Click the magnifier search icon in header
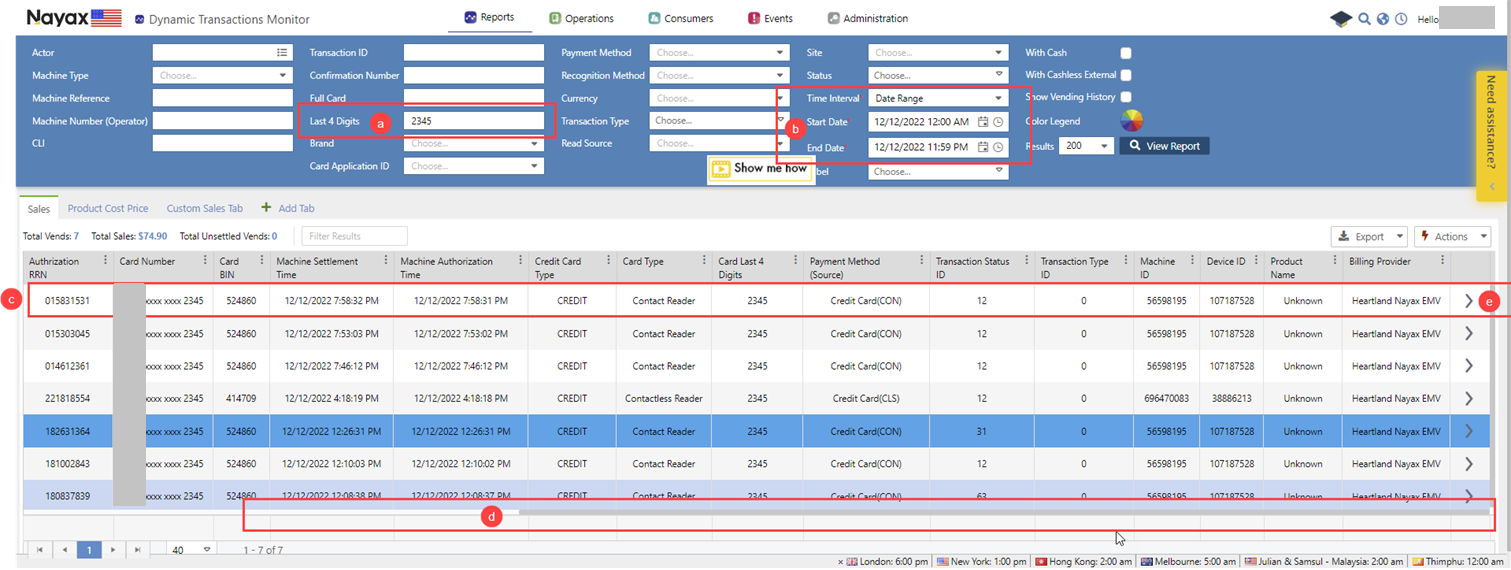The width and height of the screenshot is (1511, 570). pyautogui.click(x=1364, y=19)
